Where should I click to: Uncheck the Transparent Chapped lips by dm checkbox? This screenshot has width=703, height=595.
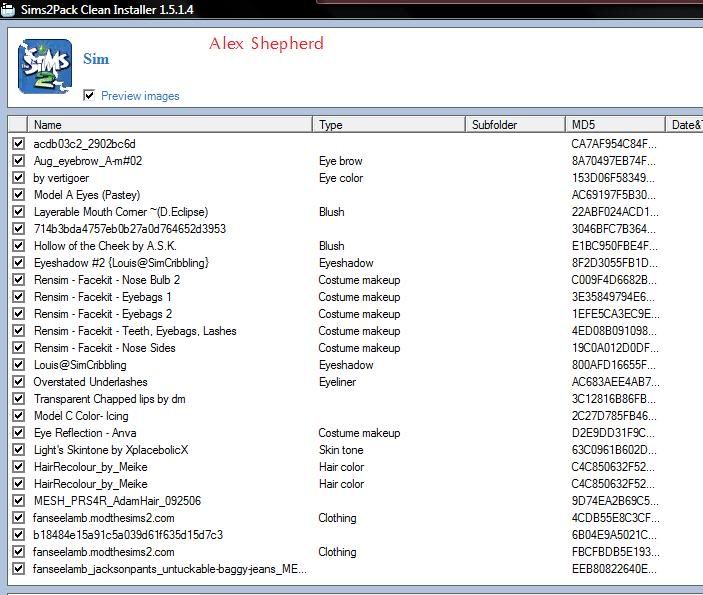pos(18,399)
